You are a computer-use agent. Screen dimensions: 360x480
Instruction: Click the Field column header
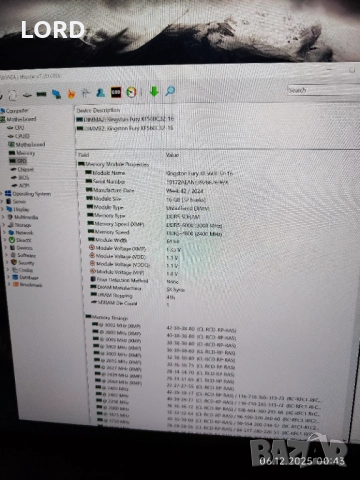(84, 155)
